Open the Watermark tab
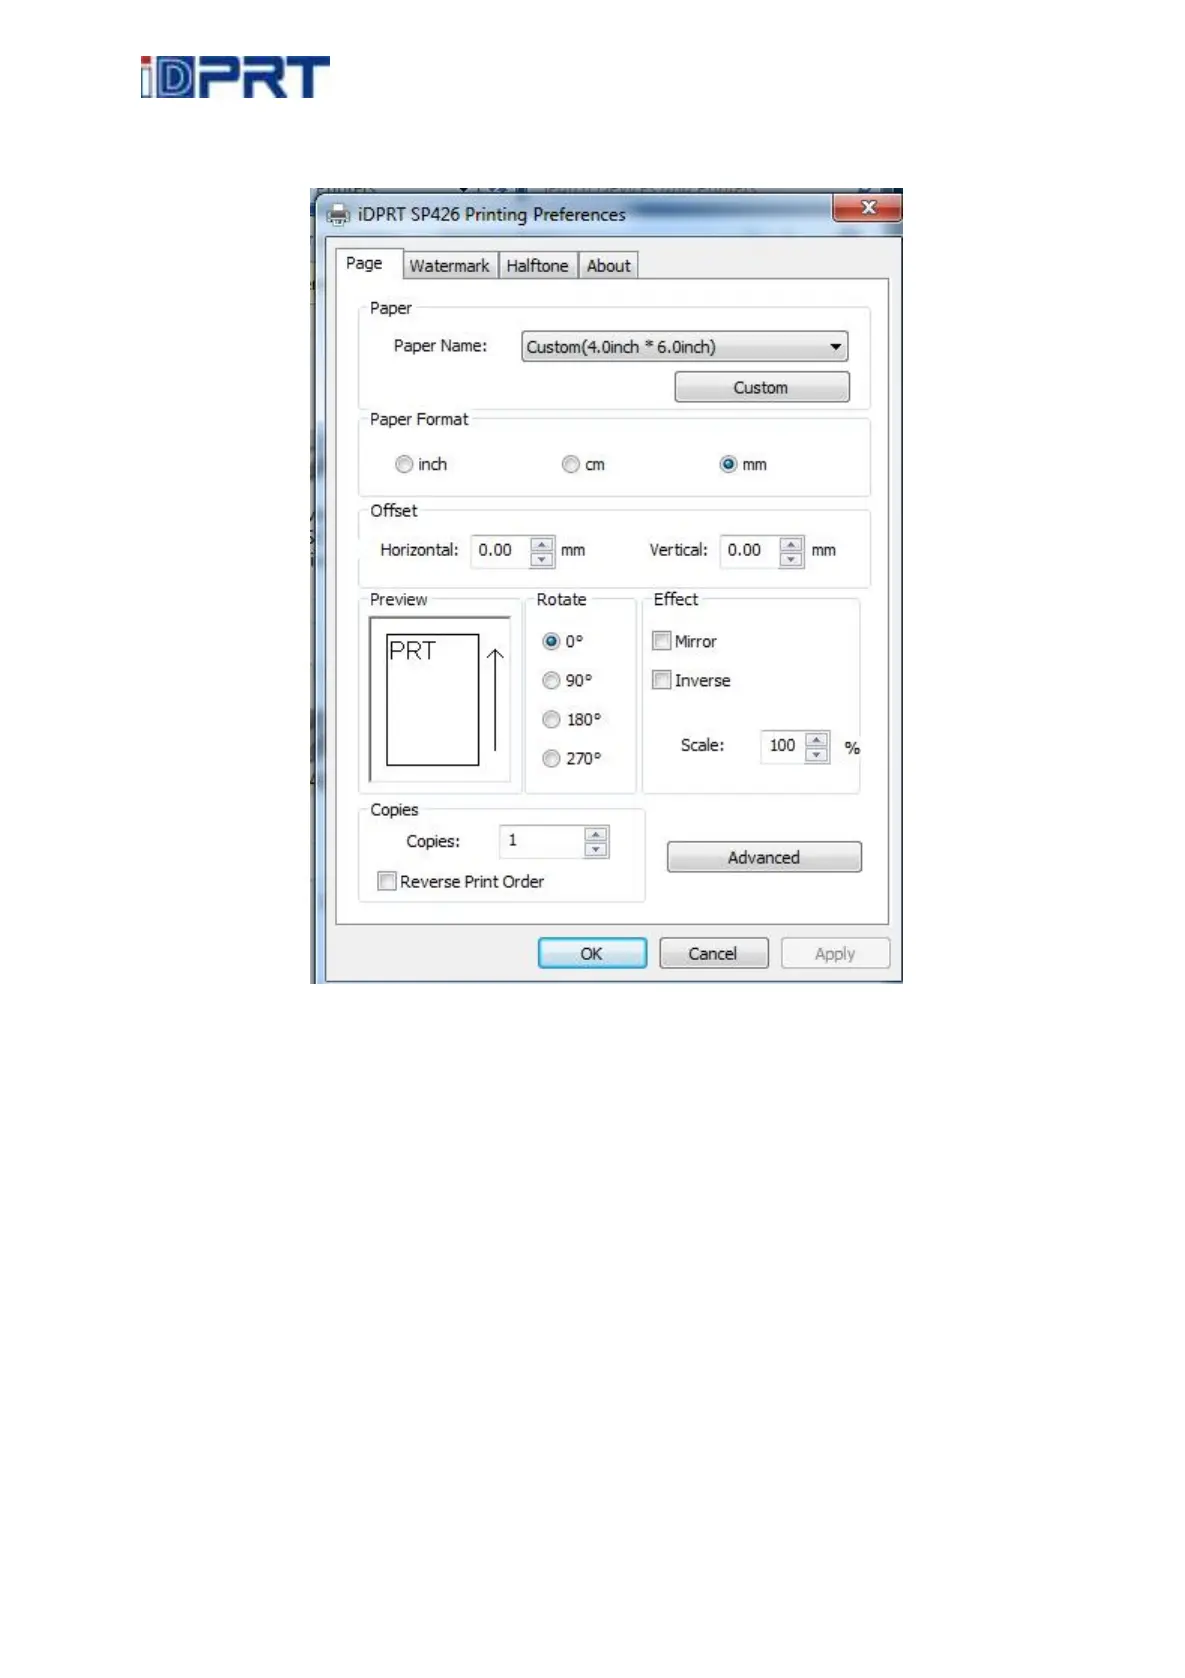This screenshot has height=1678, width=1185. pos(449,266)
